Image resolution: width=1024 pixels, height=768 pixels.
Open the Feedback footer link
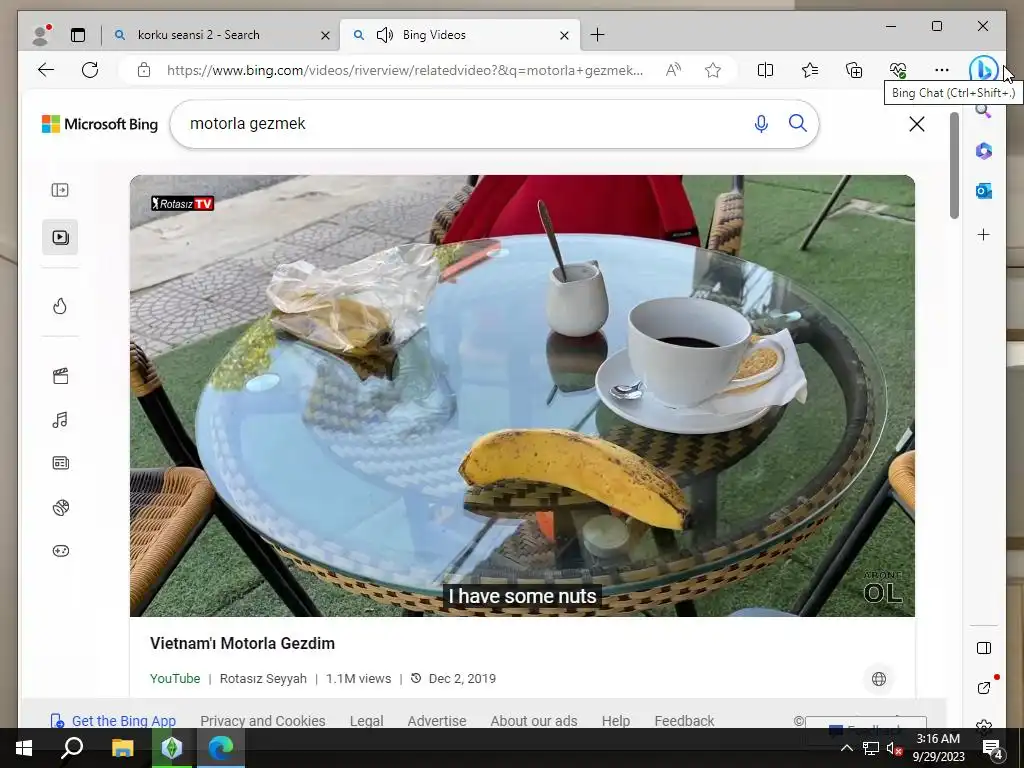(x=684, y=721)
